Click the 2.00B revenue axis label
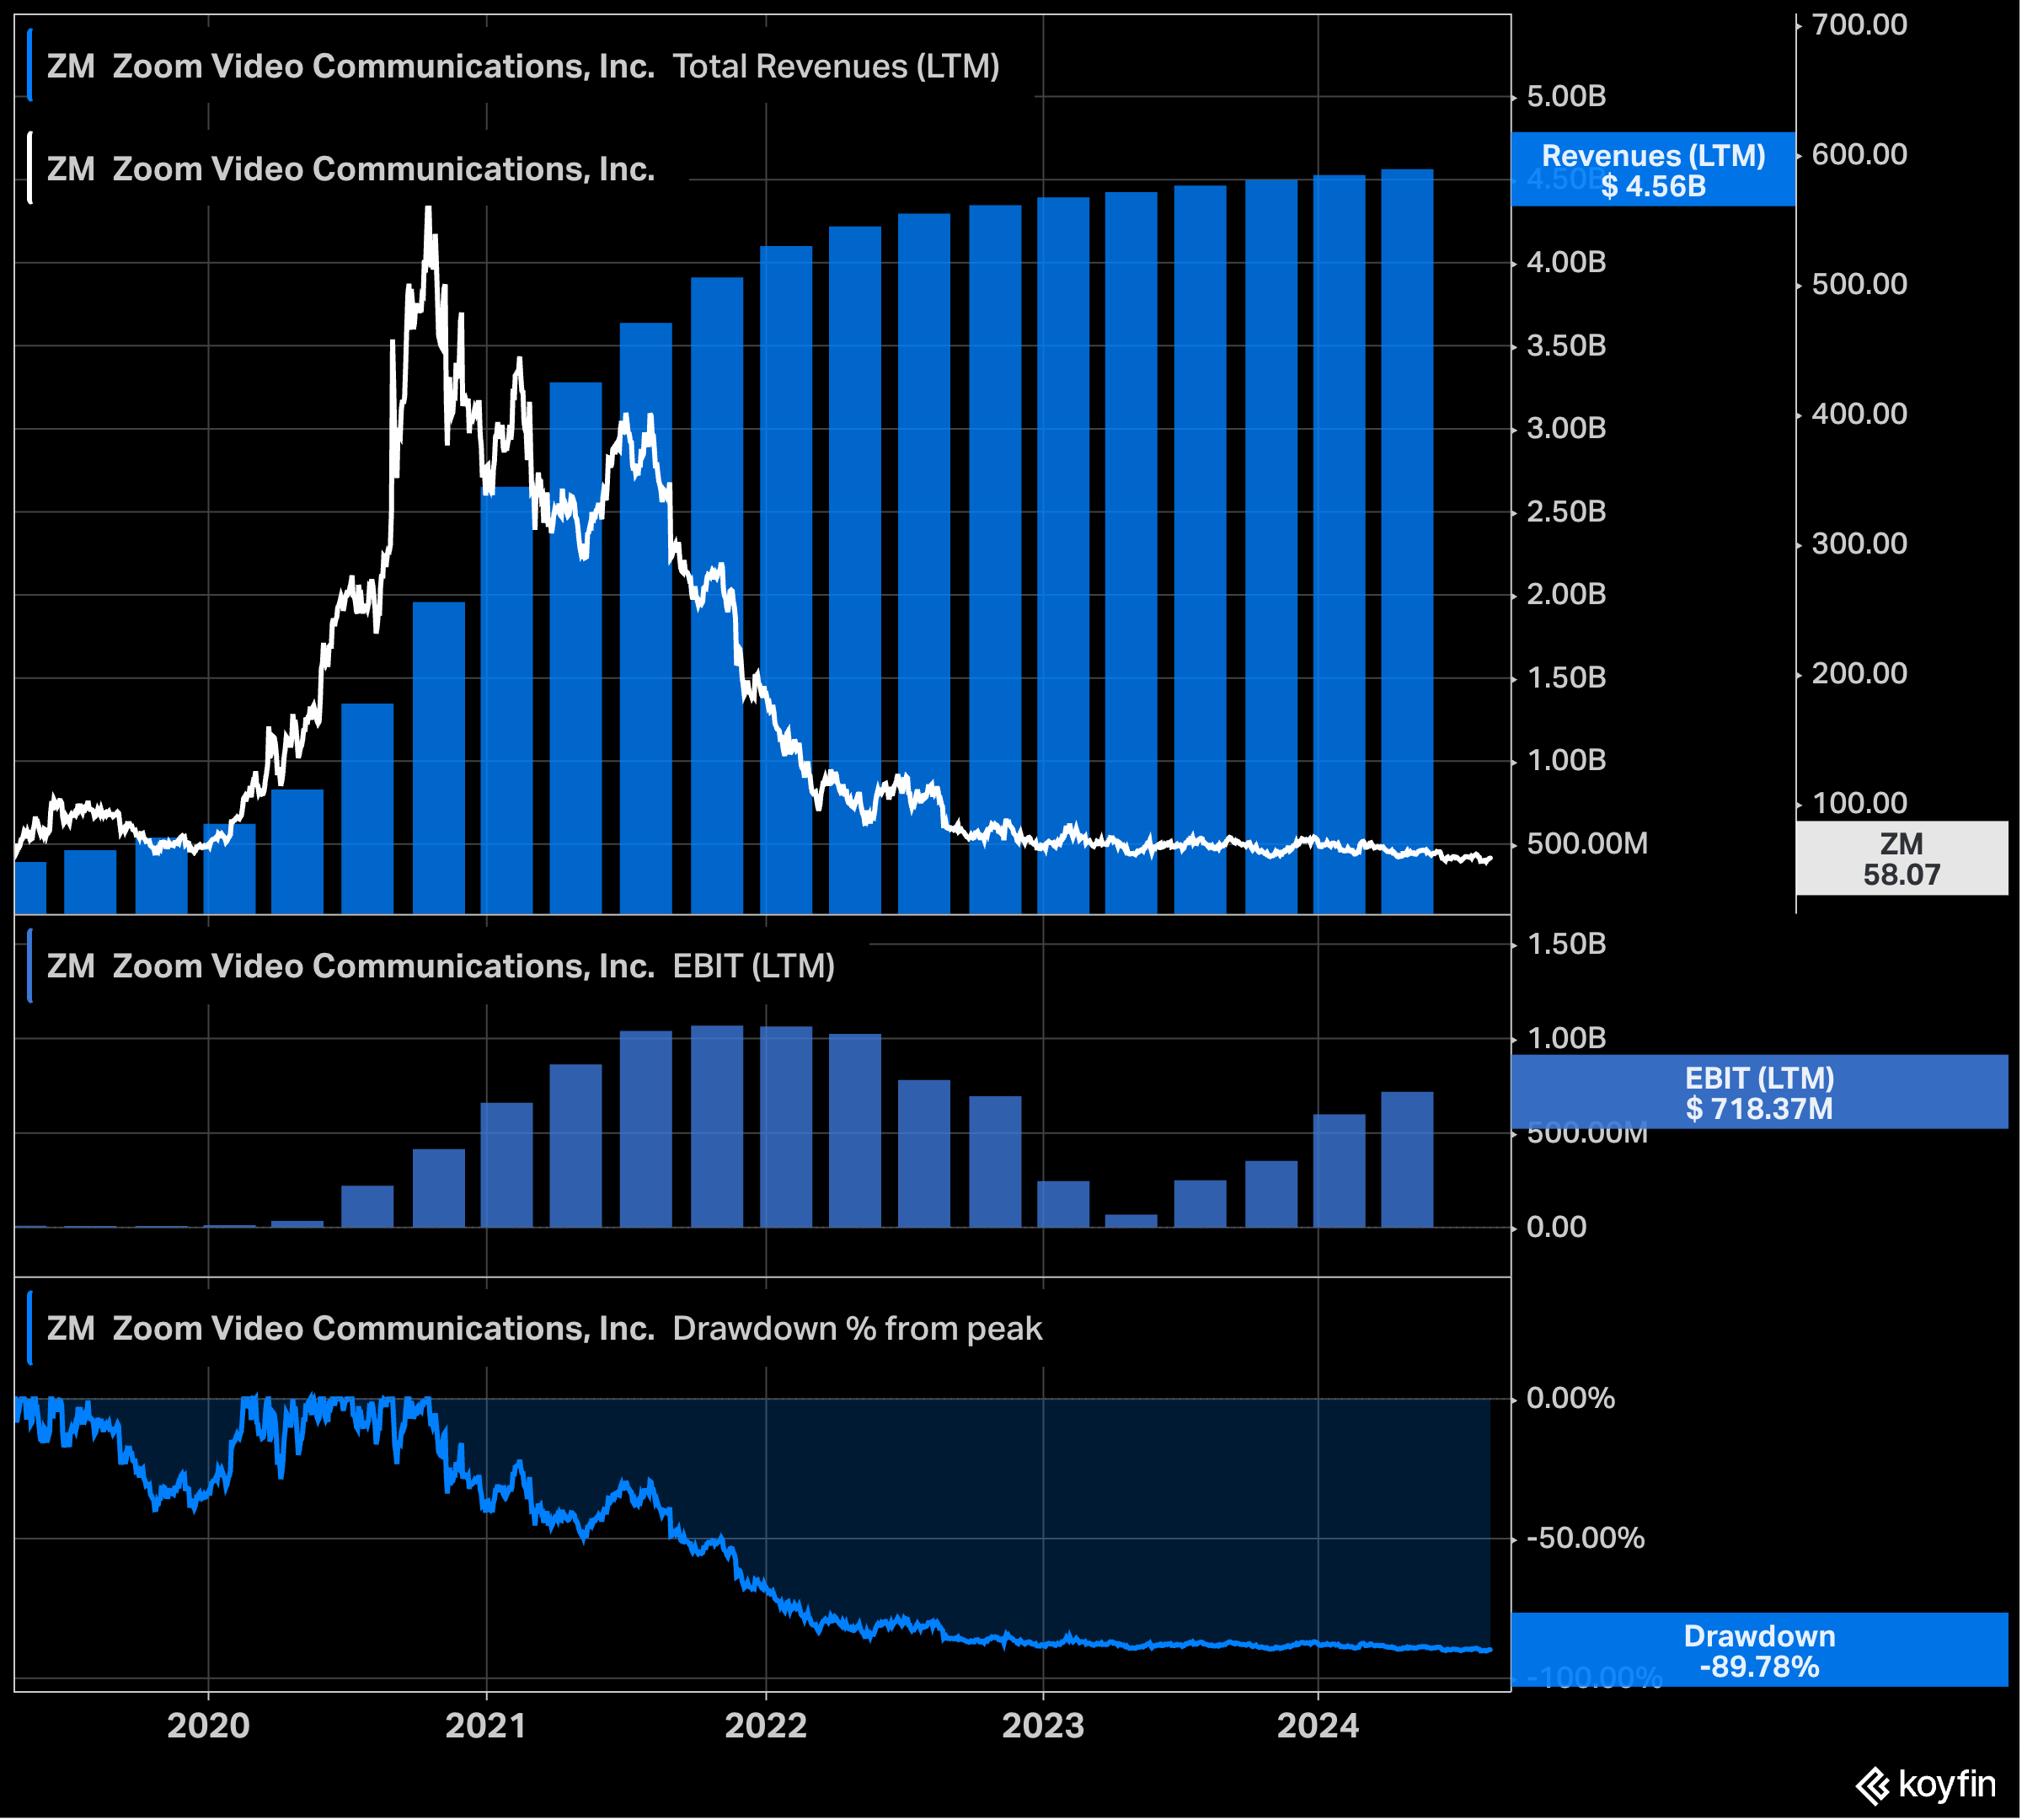The height and width of the screenshot is (1820, 2022). 1567,595
